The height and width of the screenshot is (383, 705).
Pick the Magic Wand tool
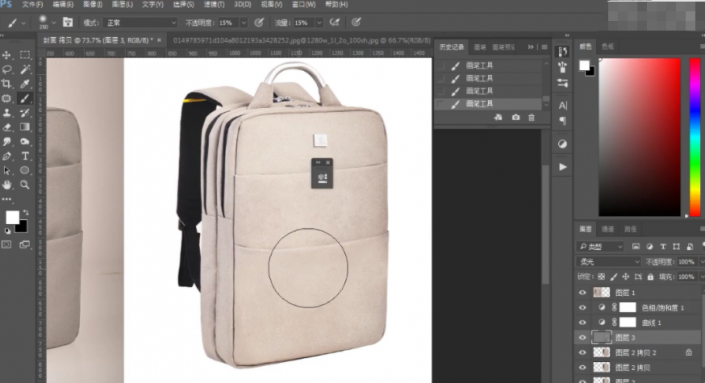pyautogui.click(x=25, y=69)
